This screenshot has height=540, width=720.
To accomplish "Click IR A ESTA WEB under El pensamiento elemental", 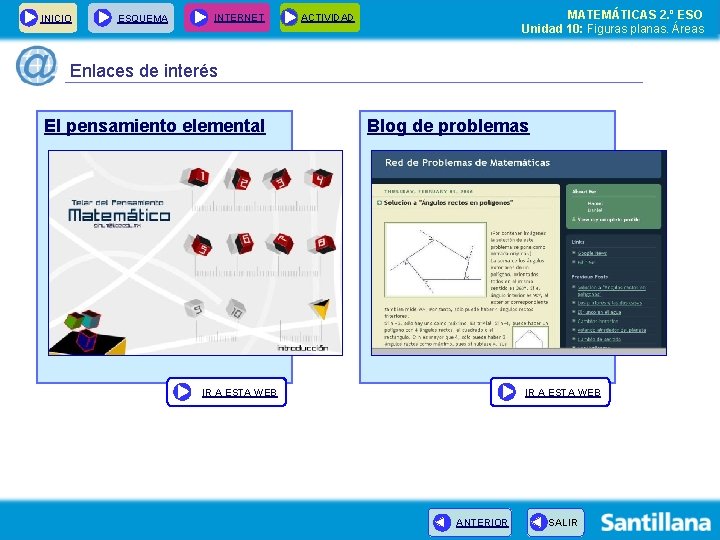I will [240, 393].
